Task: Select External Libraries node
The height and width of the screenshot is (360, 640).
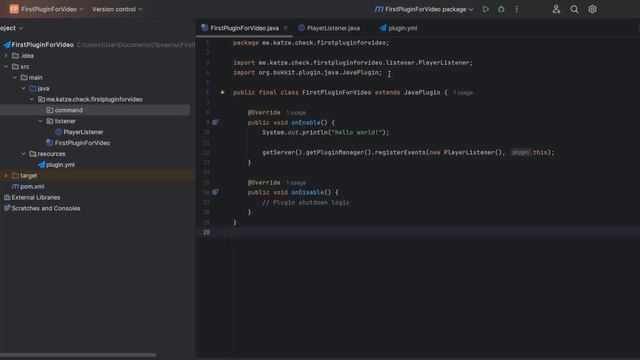Action: coord(36,197)
